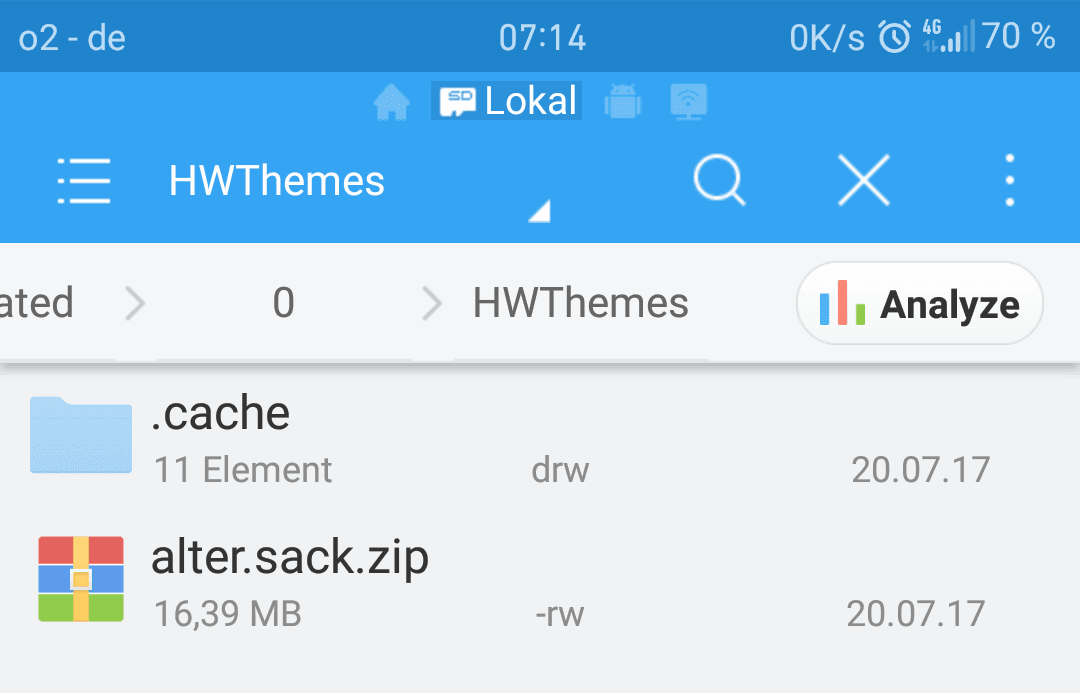
Task: Click the chevron before the 0 breadcrumb
Action: [x=136, y=303]
